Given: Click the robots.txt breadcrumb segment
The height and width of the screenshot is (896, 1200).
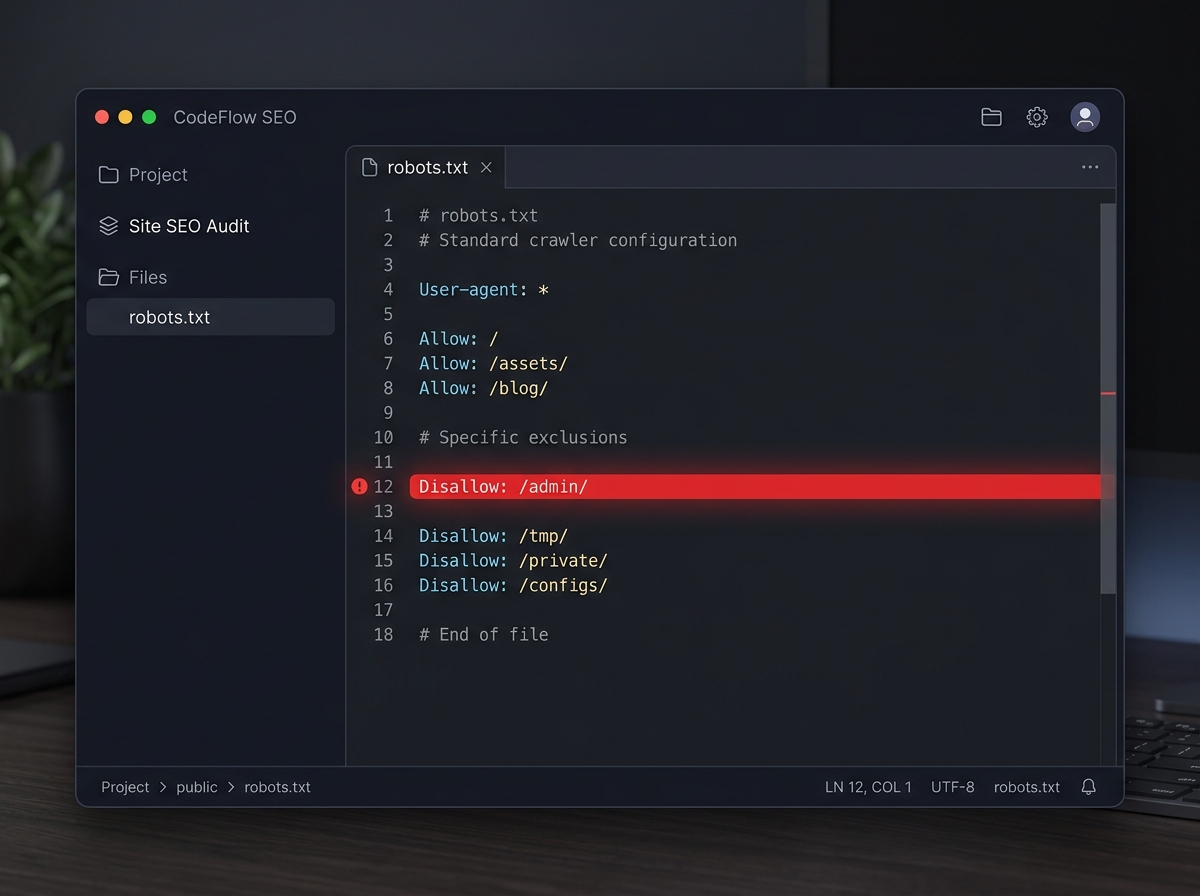Looking at the screenshot, I should tap(277, 787).
